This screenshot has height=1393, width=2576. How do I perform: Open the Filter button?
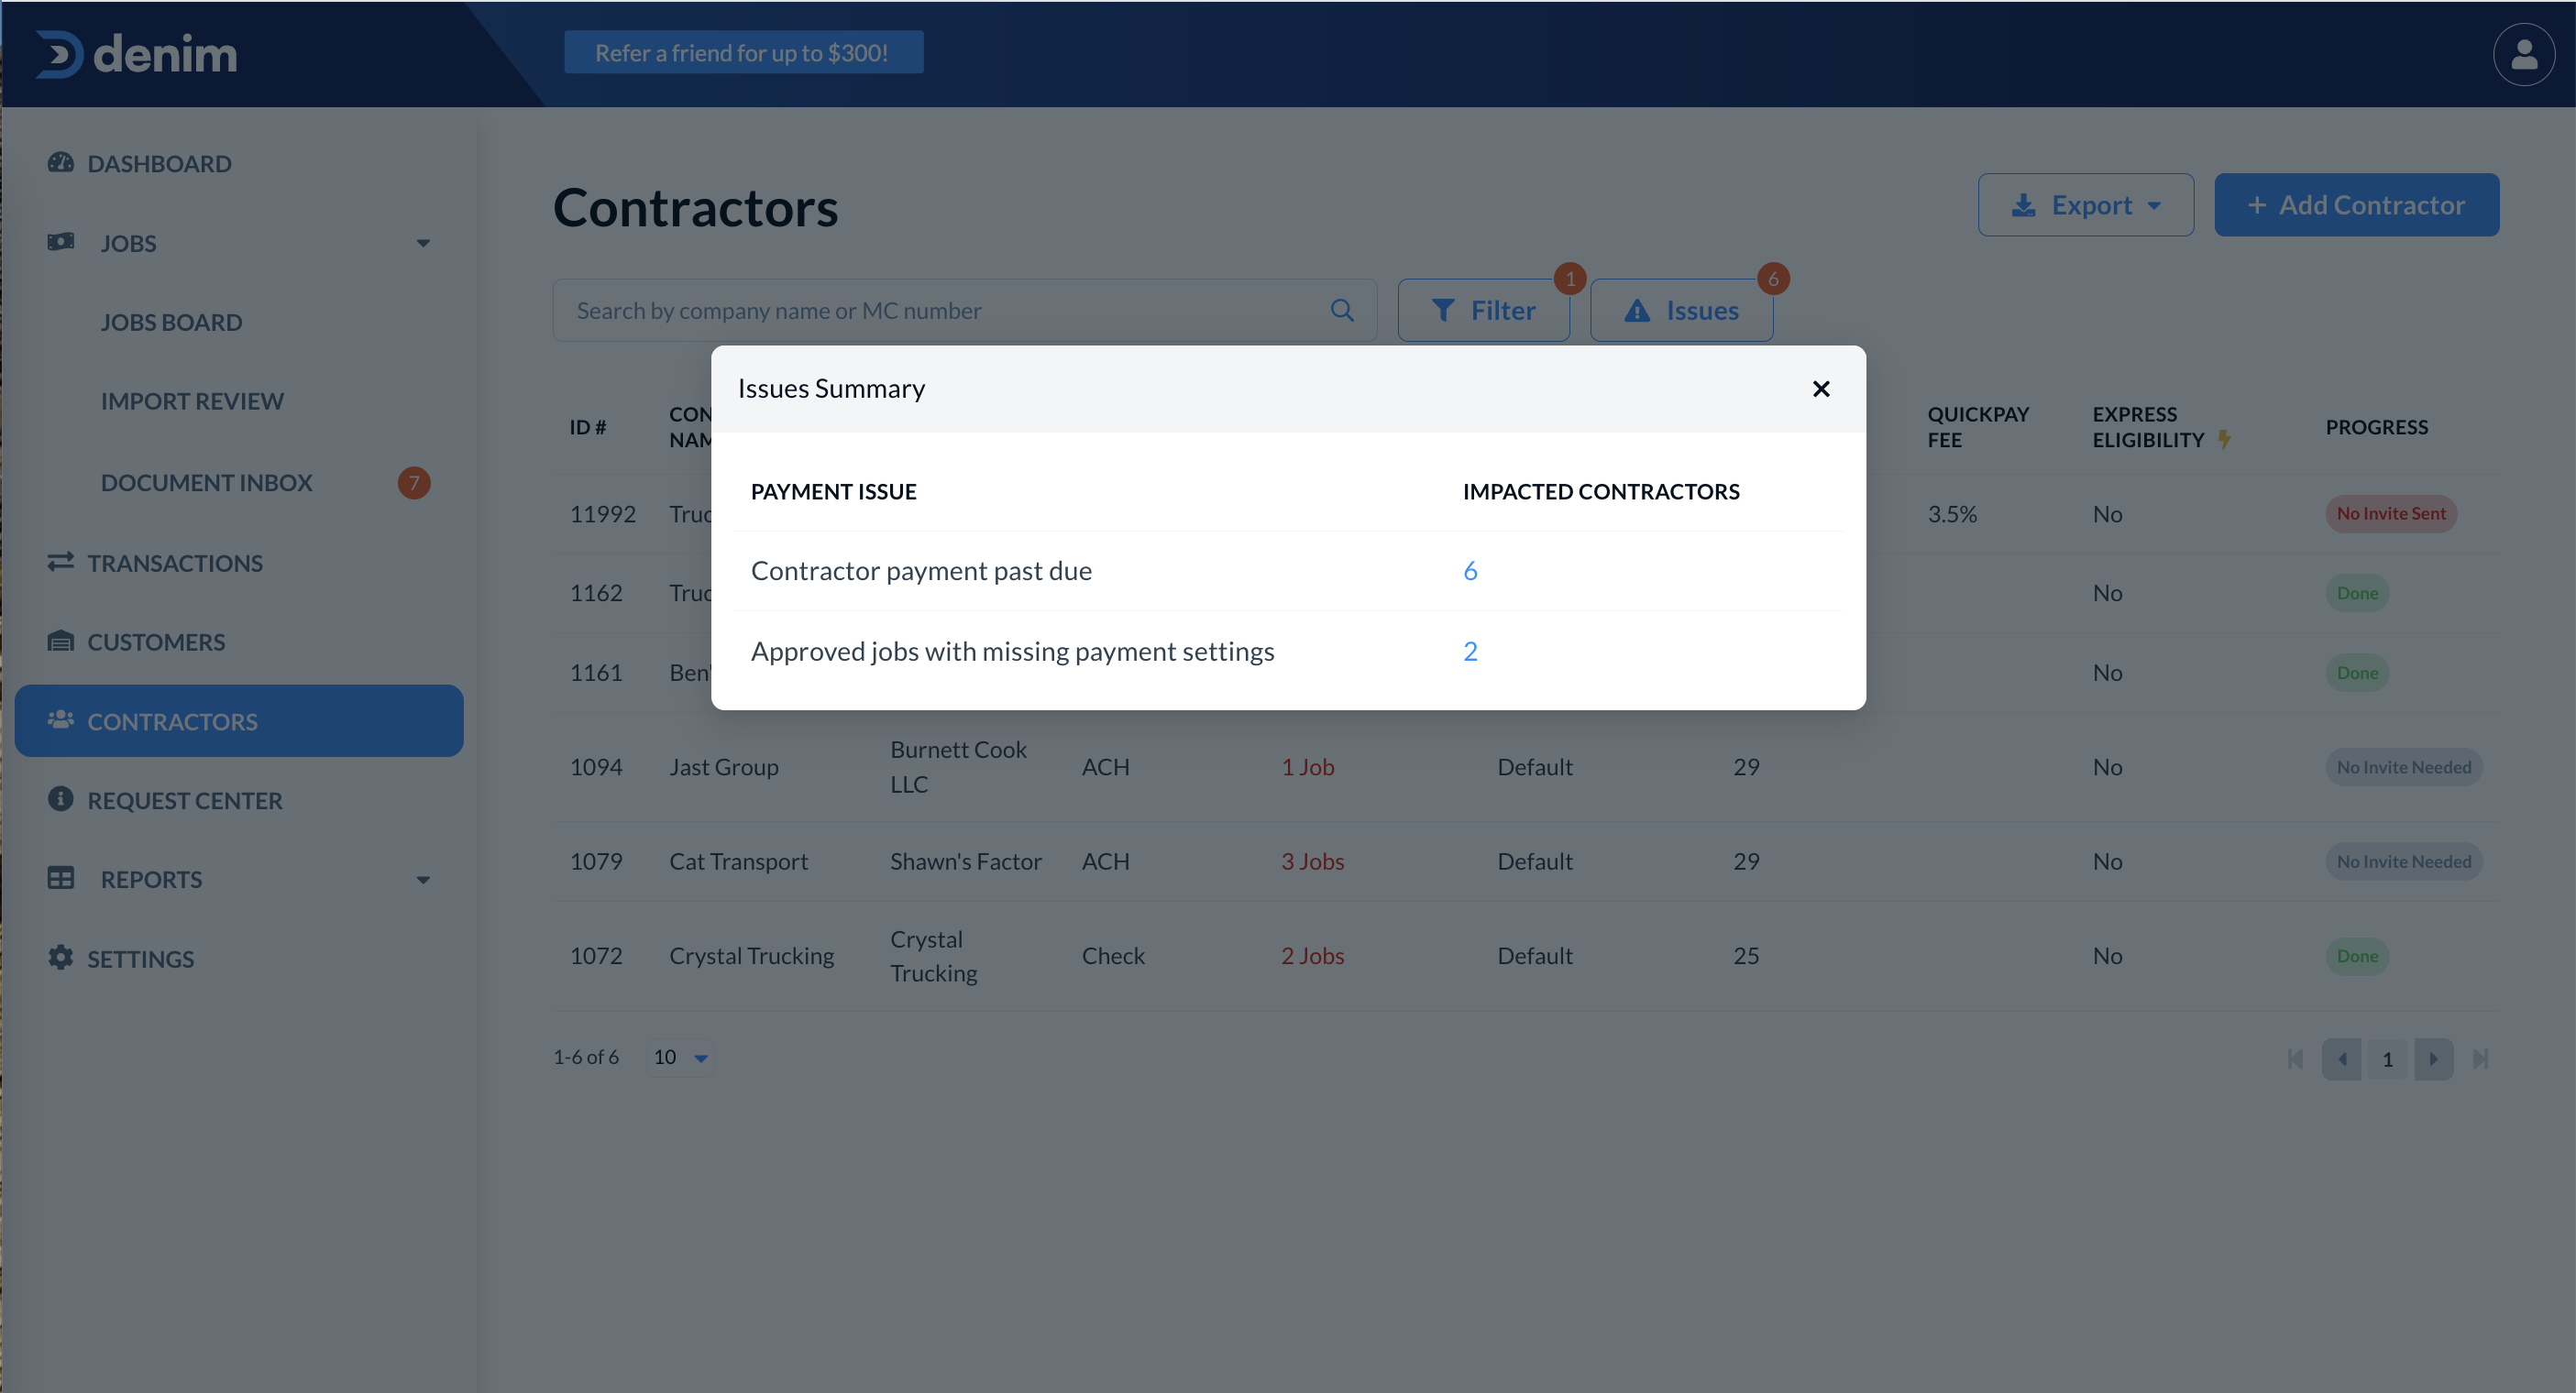click(x=1483, y=311)
